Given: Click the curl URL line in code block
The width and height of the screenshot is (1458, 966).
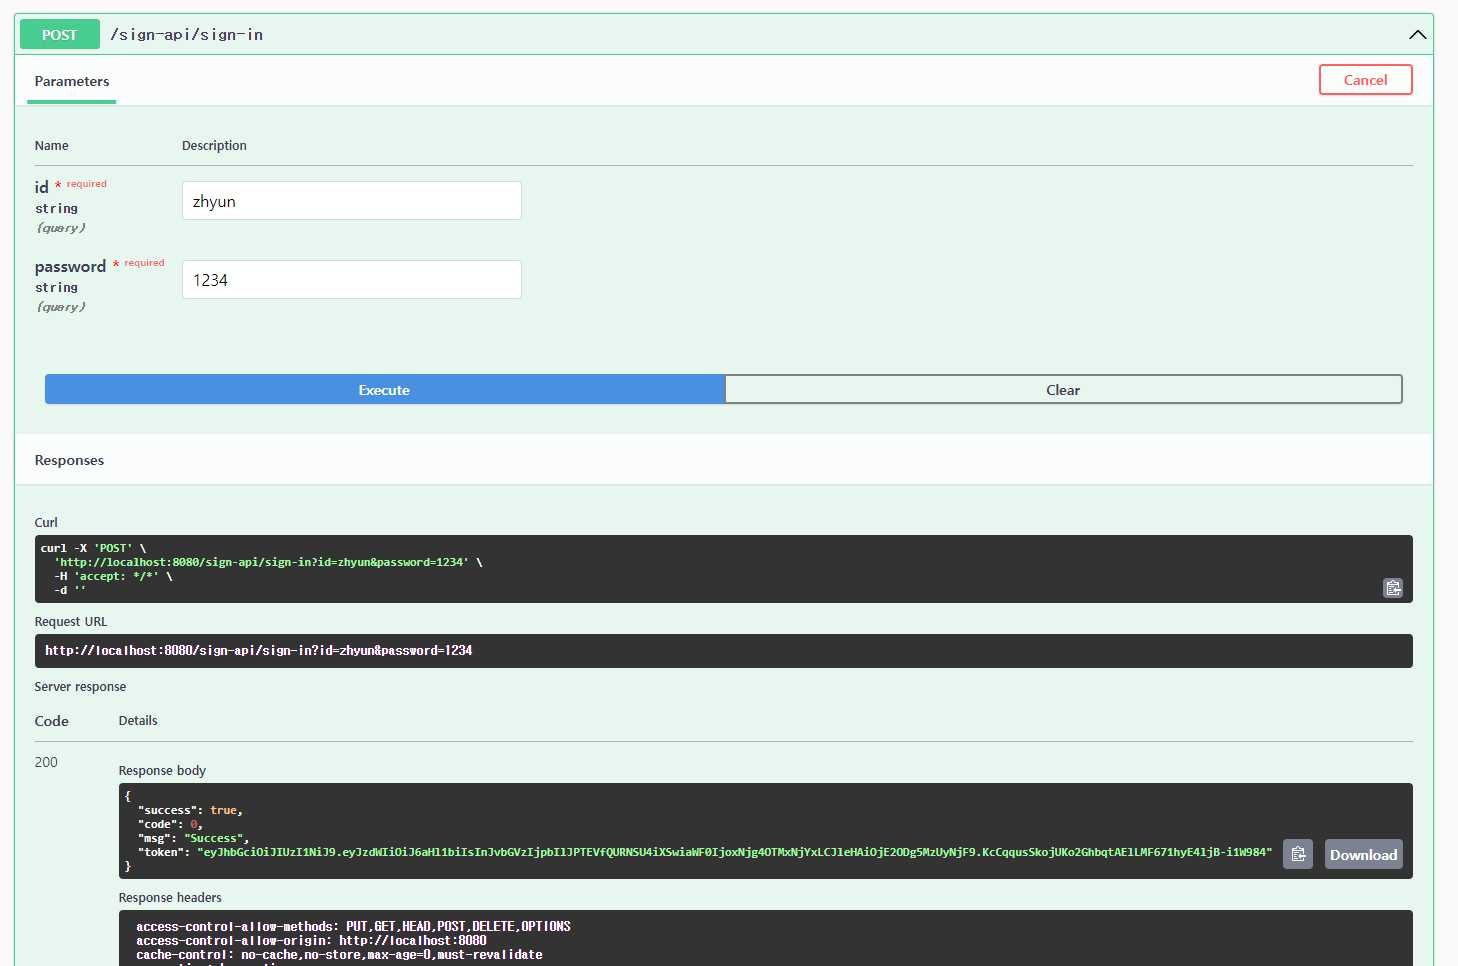Looking at the screenshot, I should pos(268,563).
